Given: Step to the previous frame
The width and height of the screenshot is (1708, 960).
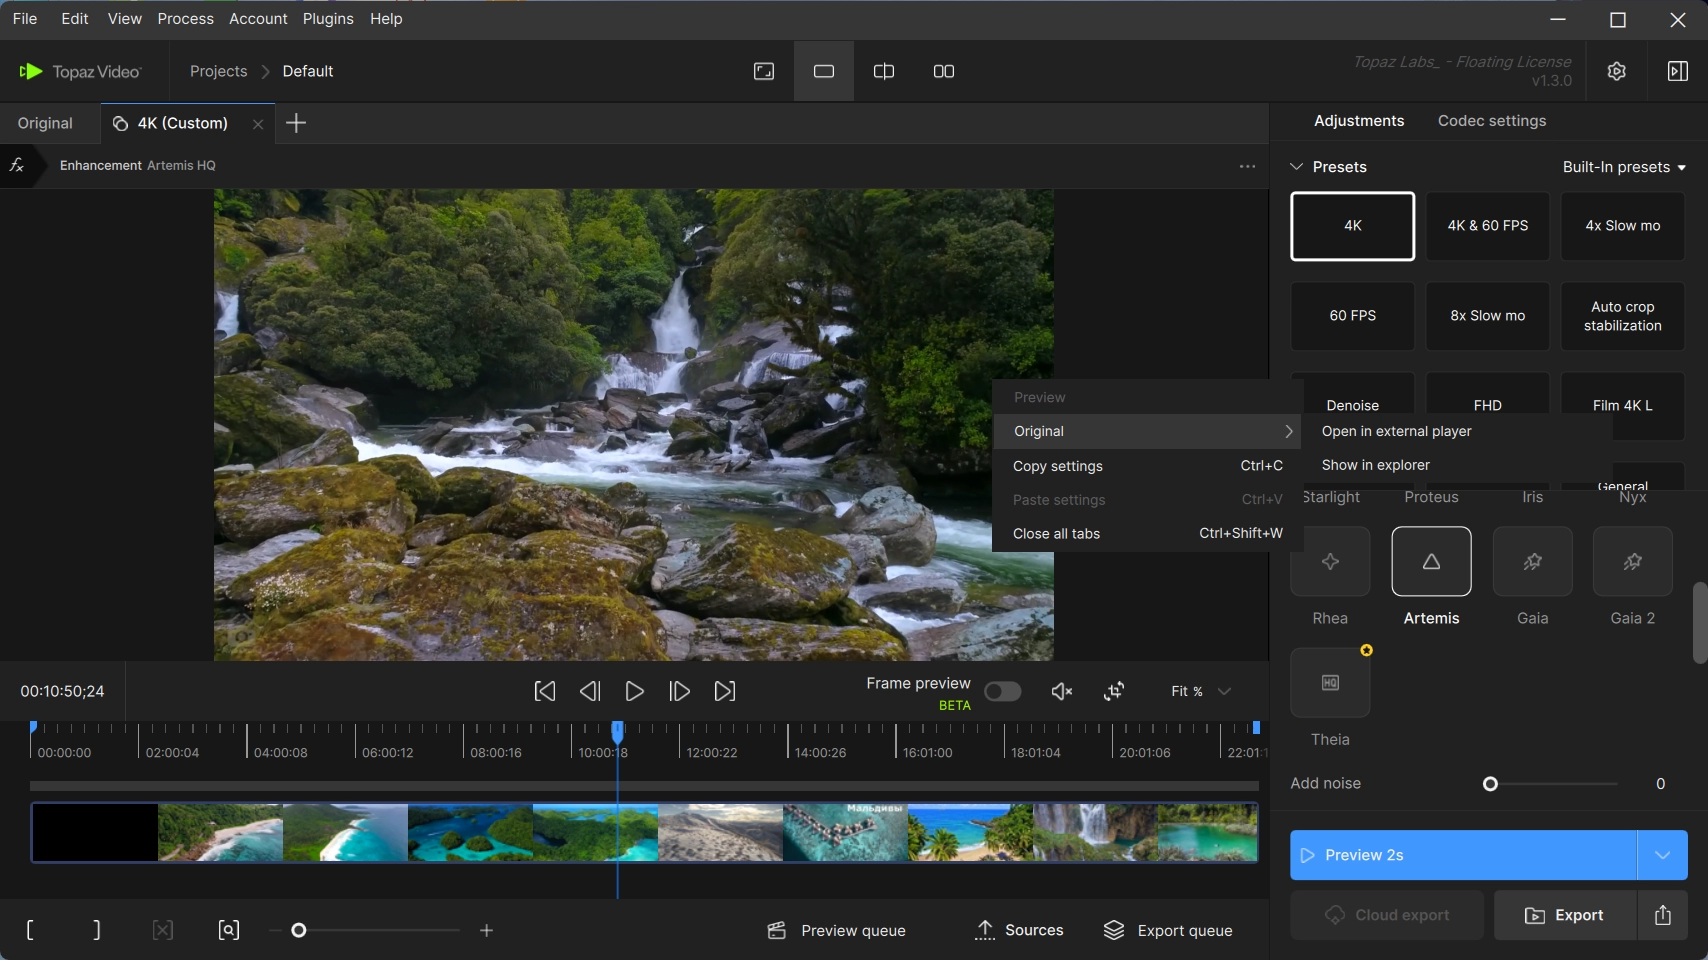Looking at the screenshot, I should (590, 691).
